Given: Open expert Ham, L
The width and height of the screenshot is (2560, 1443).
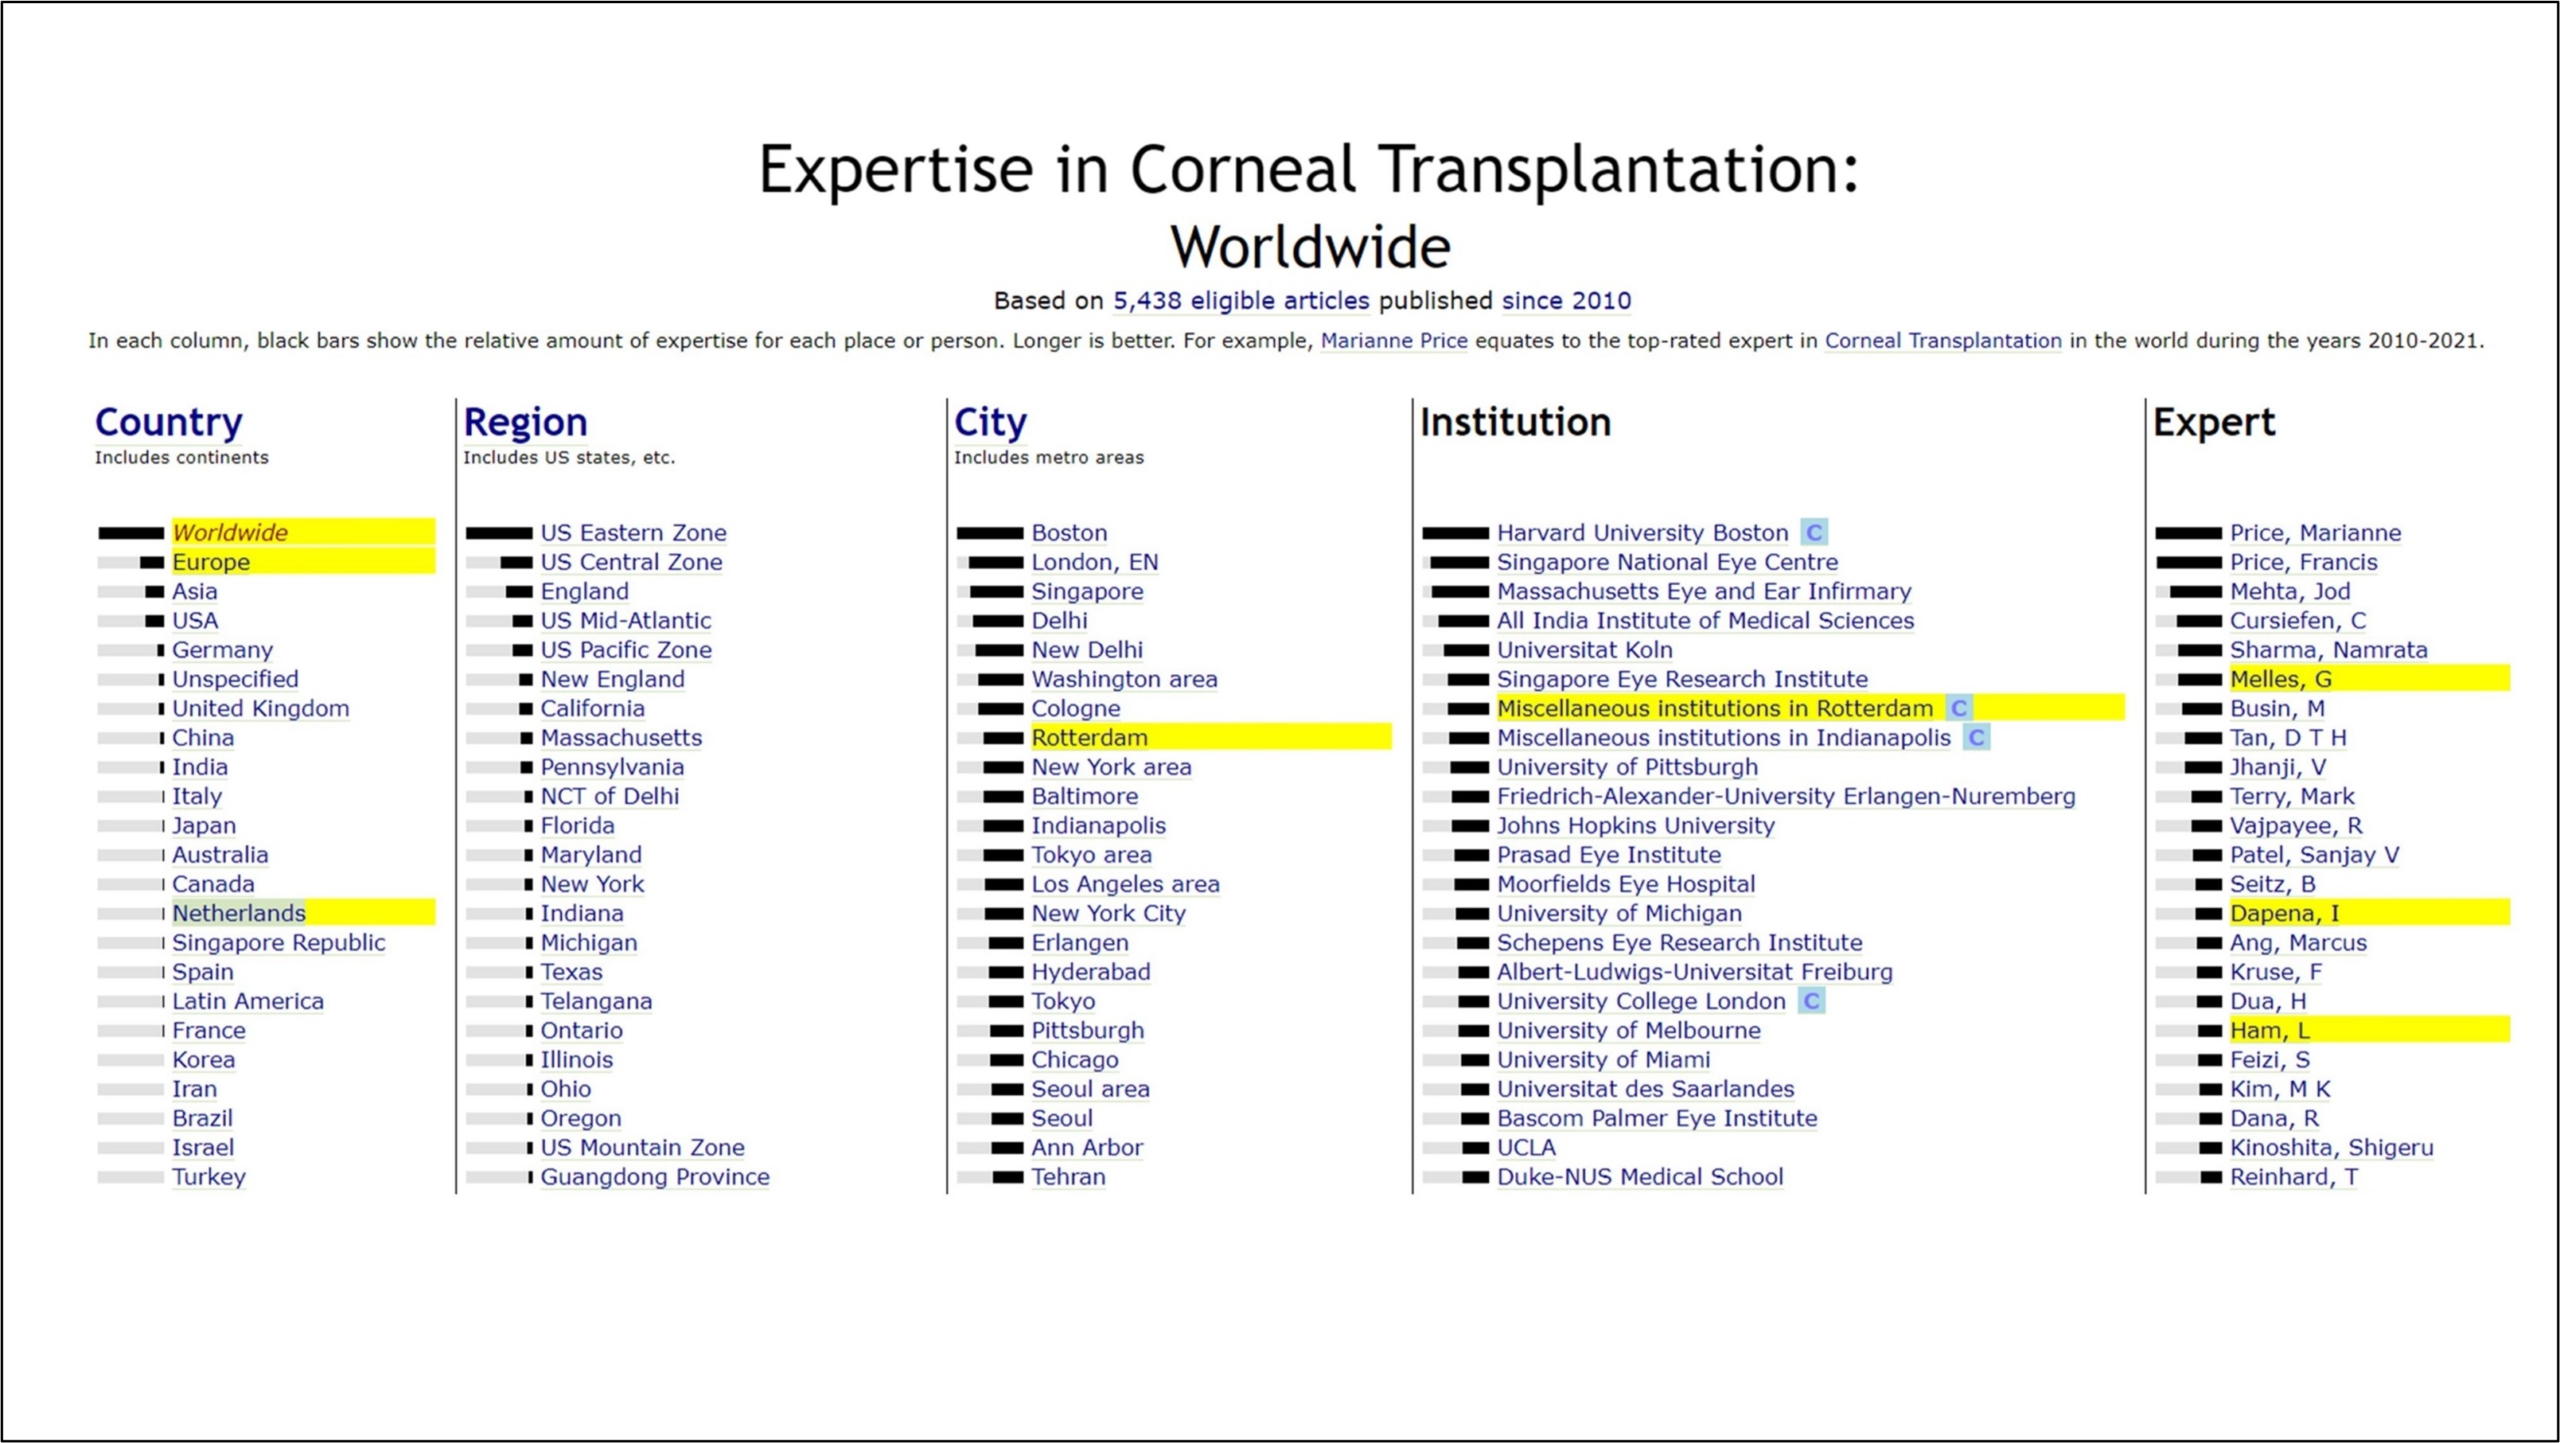Looking at the screenshot, I should [x=2270, y=1030].
